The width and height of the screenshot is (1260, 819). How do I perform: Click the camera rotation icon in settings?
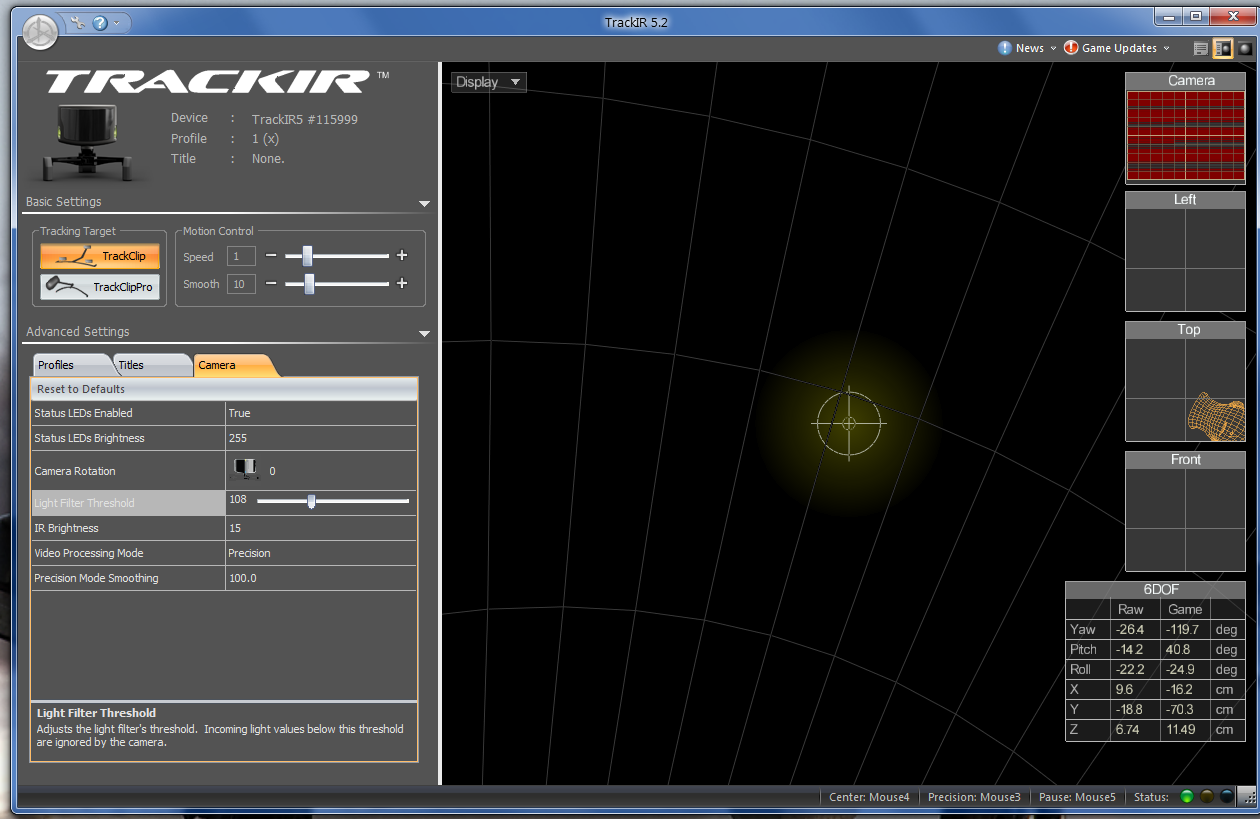coord(246,469)
